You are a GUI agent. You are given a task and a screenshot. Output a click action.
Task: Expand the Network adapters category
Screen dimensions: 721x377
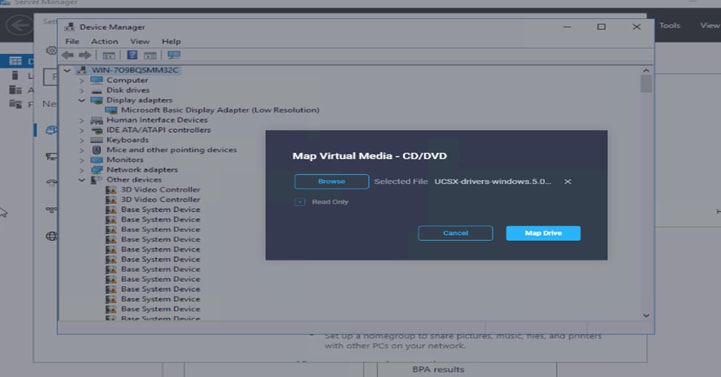coord(82,170)
